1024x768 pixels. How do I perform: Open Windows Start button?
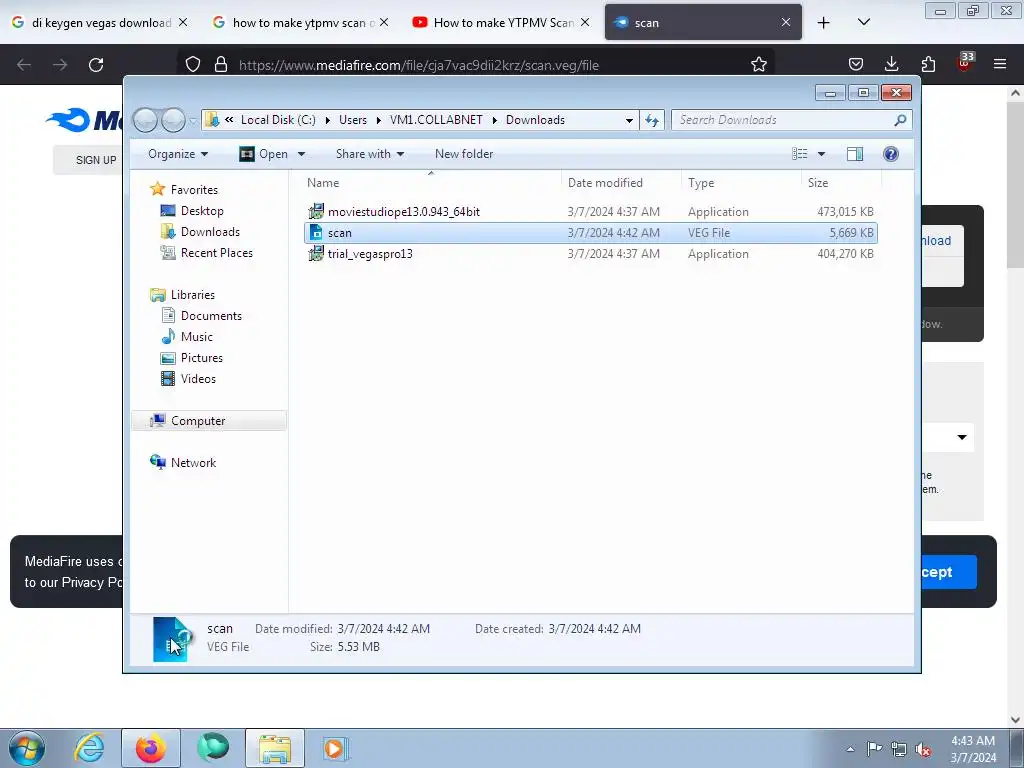coord(27,748)
